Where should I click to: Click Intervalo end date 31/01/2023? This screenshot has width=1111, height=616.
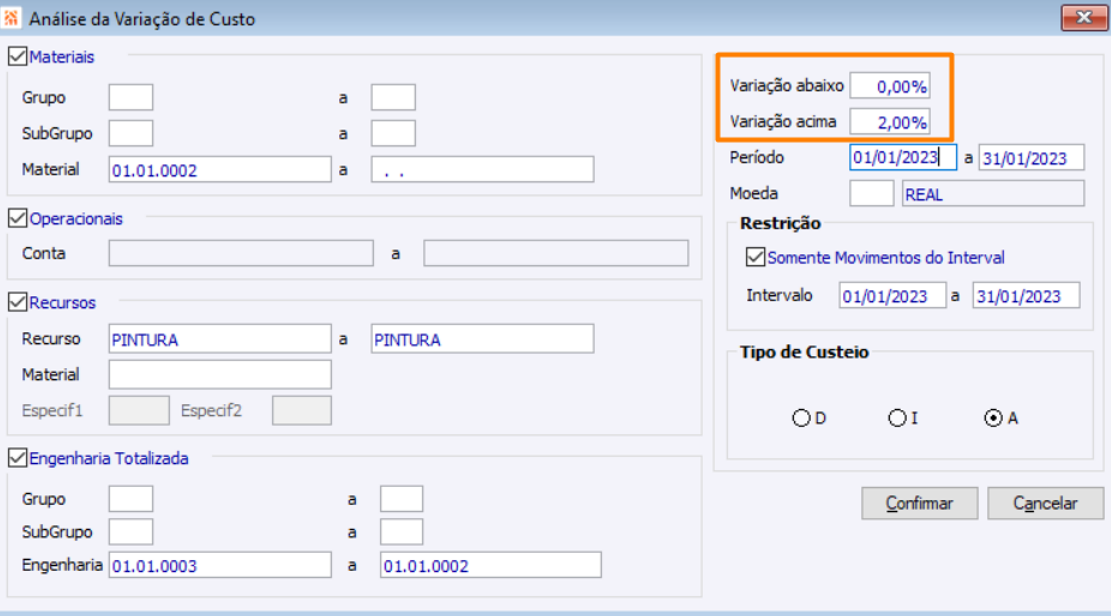point(1027,296)
